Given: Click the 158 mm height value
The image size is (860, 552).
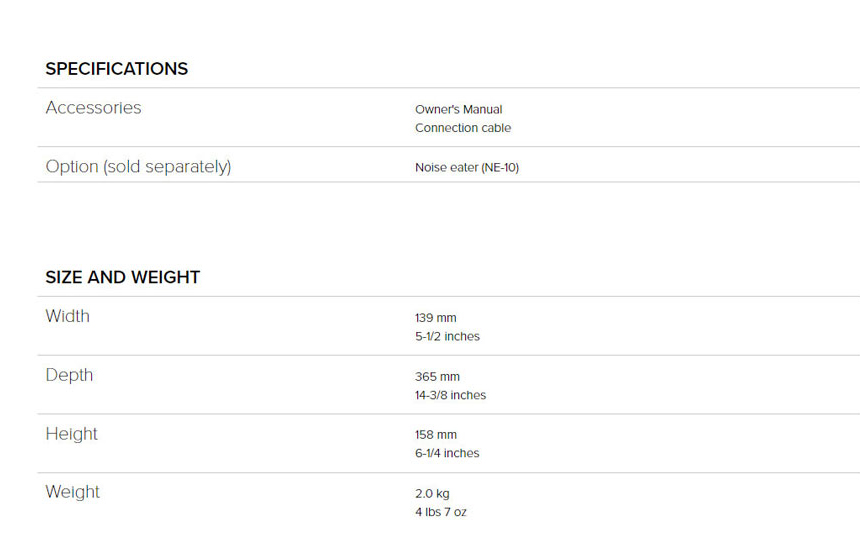Looking at the screenshot, I should [x=435, y=435].
